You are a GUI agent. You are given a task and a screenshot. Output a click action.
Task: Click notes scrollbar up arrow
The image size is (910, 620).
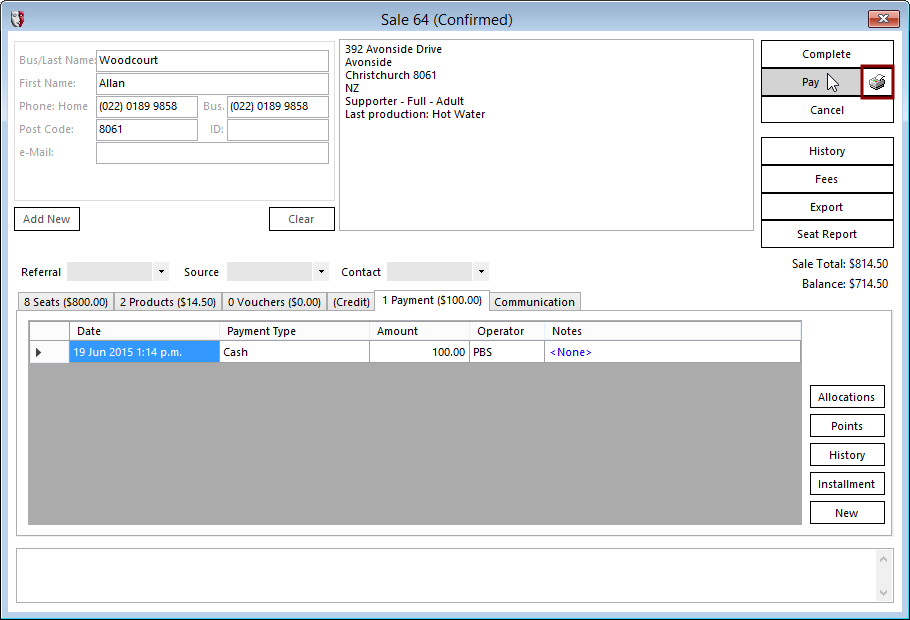pyautogui.click(x=883, y=559)
